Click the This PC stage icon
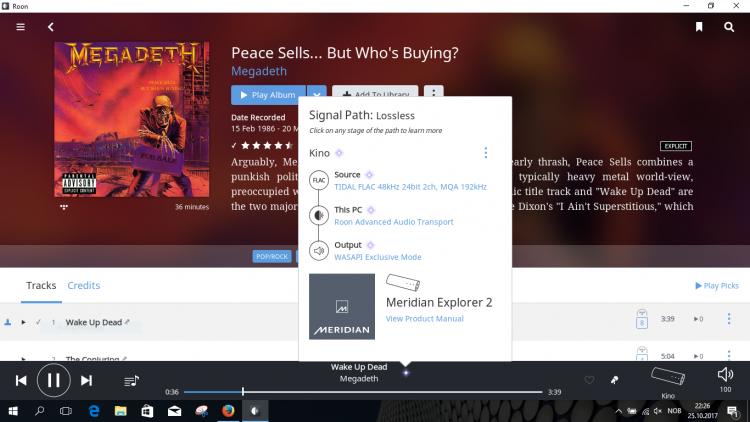Screen dimensions: 750x422 319,215
